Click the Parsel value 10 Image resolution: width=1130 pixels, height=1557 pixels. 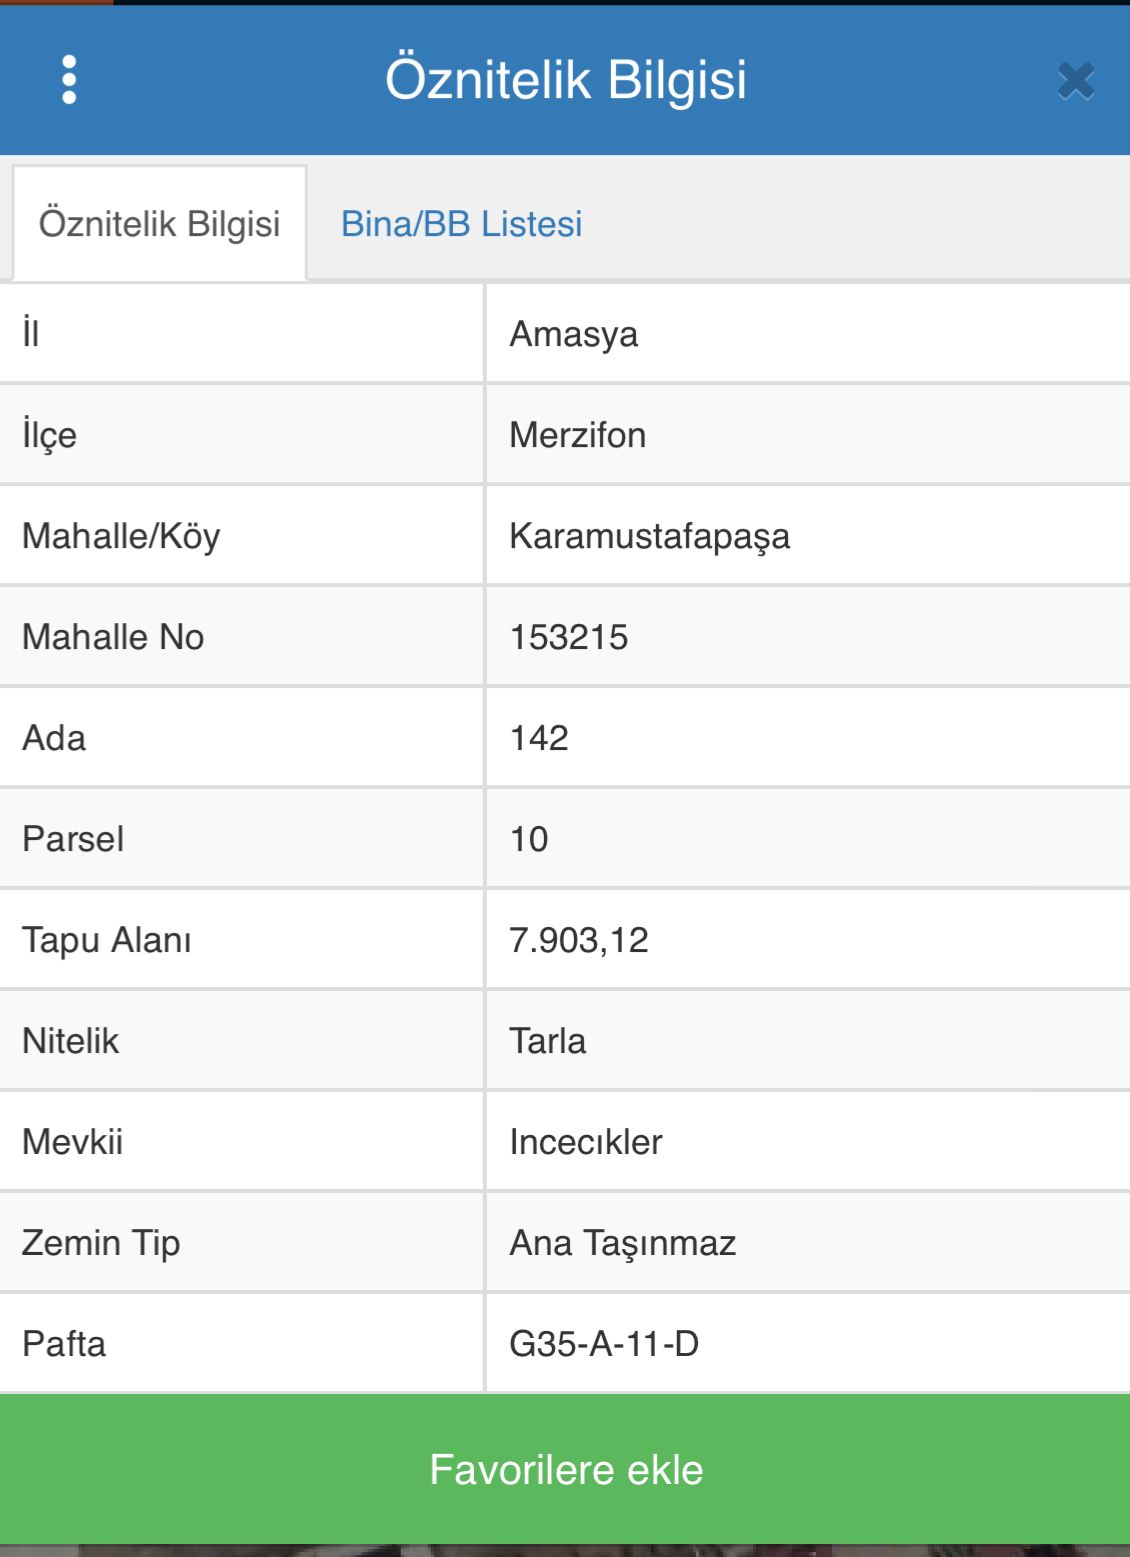coord(529,839)
